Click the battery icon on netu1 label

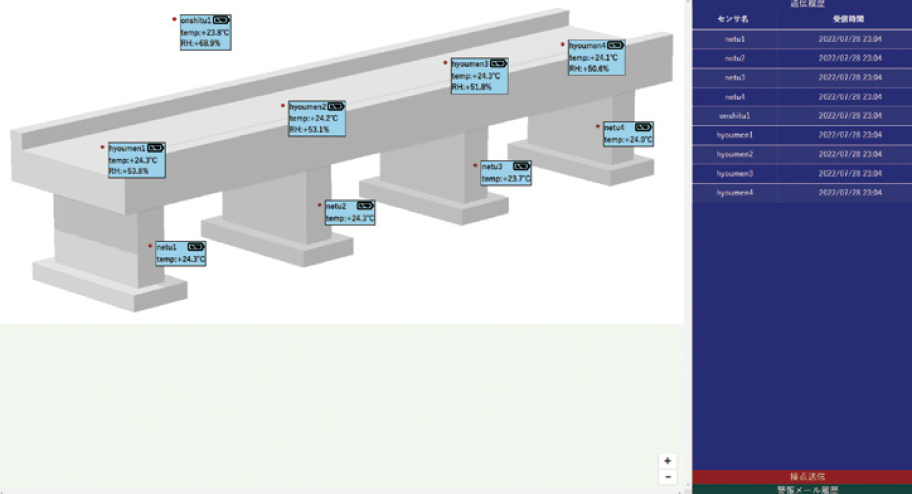tap(195, 246)
